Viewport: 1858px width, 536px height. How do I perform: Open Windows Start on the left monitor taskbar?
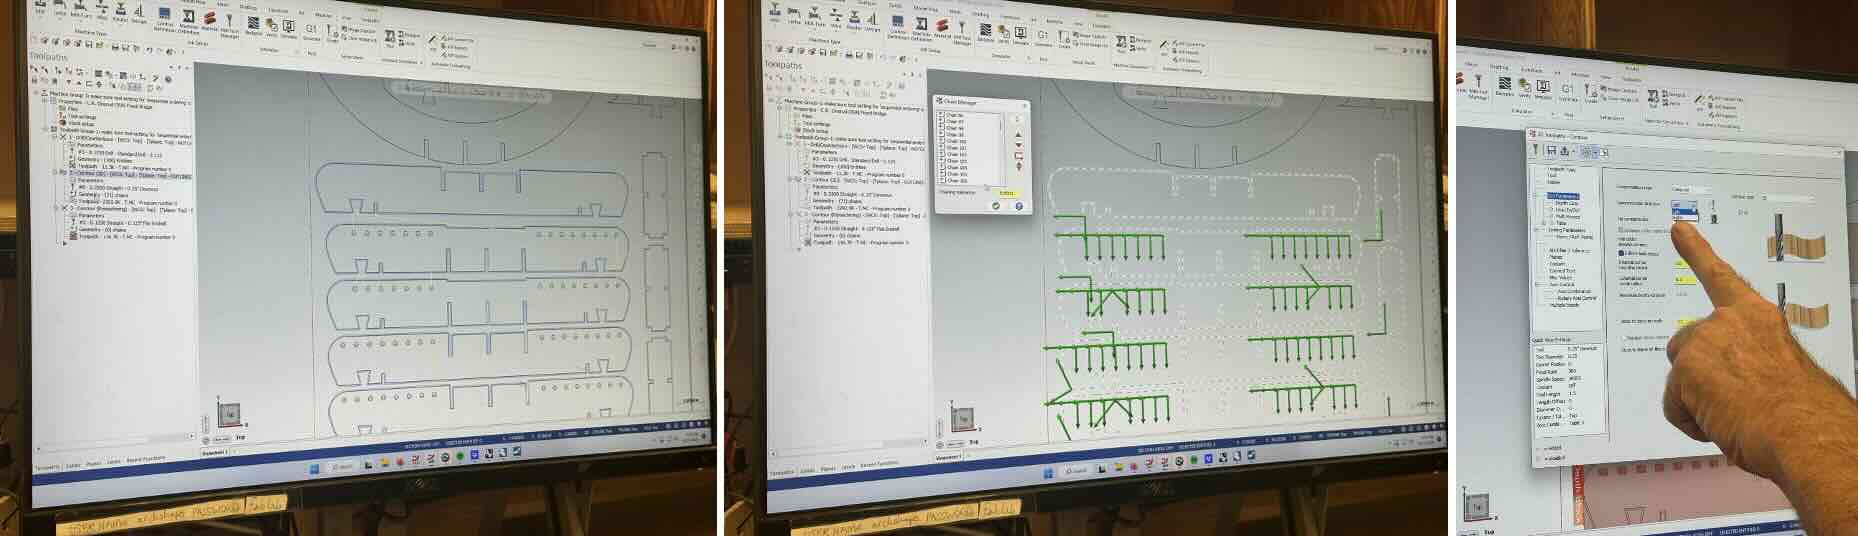click(x=314, y=467)
